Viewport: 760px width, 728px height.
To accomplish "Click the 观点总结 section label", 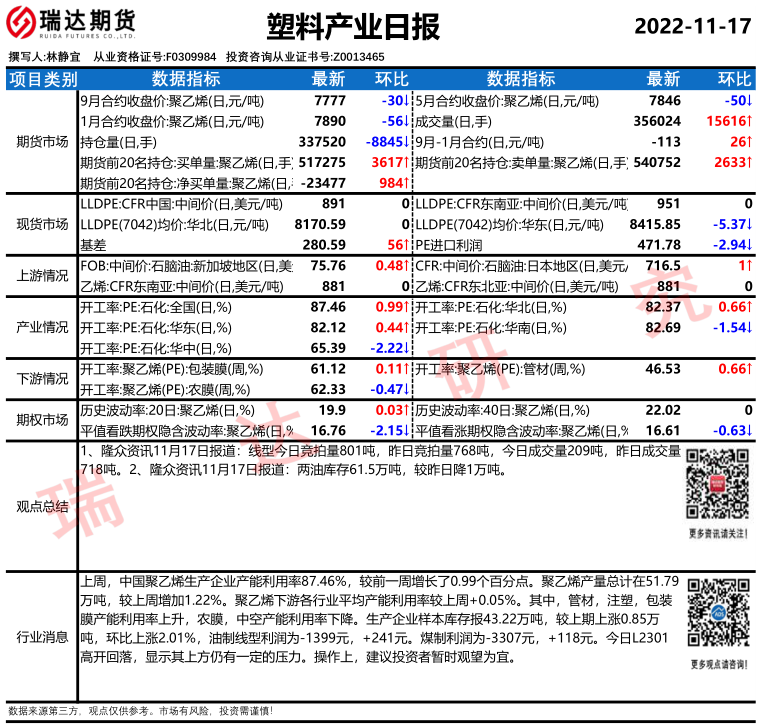I will (41, 506).
